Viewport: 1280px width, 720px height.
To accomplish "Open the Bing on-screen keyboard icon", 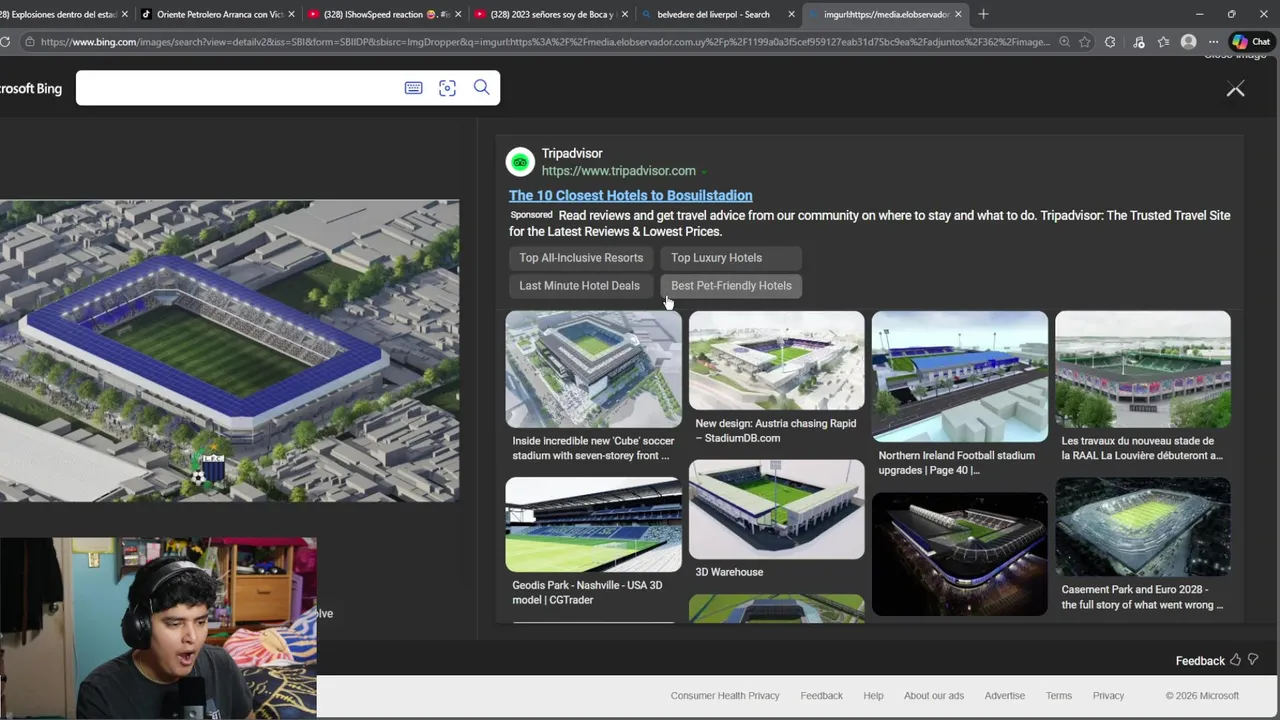I will pos(413,88).
